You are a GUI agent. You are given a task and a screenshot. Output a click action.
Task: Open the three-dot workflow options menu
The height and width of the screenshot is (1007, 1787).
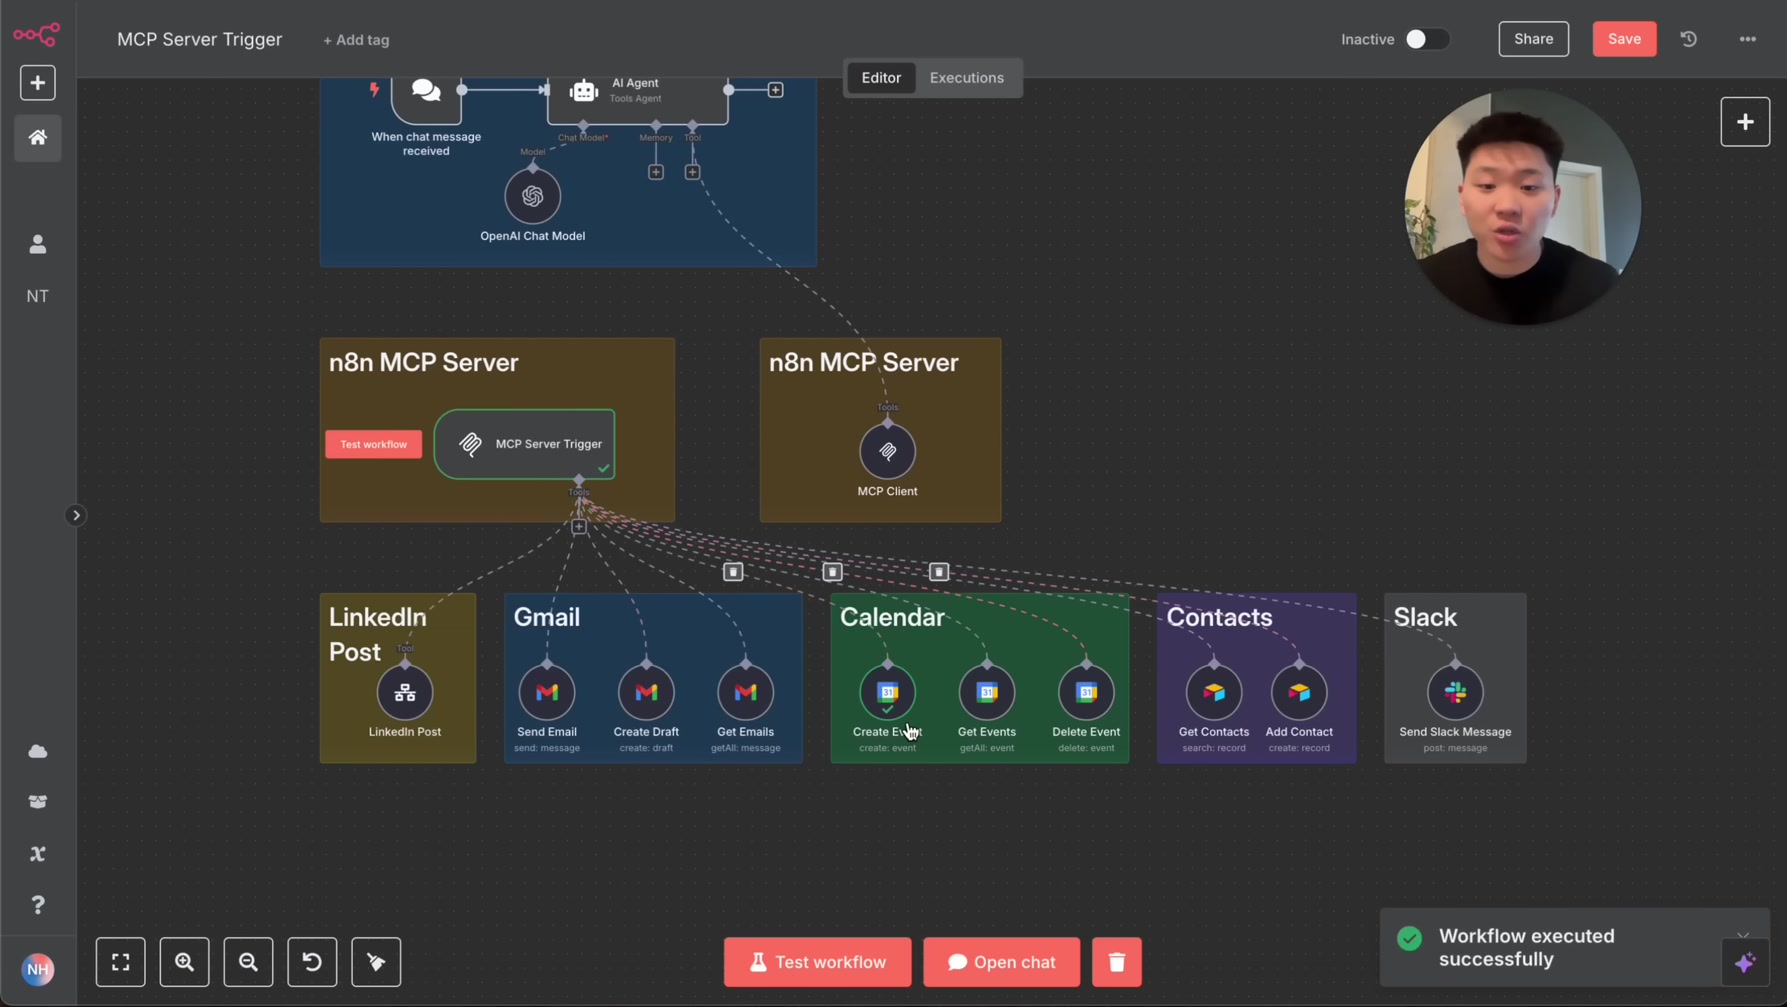1747,39
